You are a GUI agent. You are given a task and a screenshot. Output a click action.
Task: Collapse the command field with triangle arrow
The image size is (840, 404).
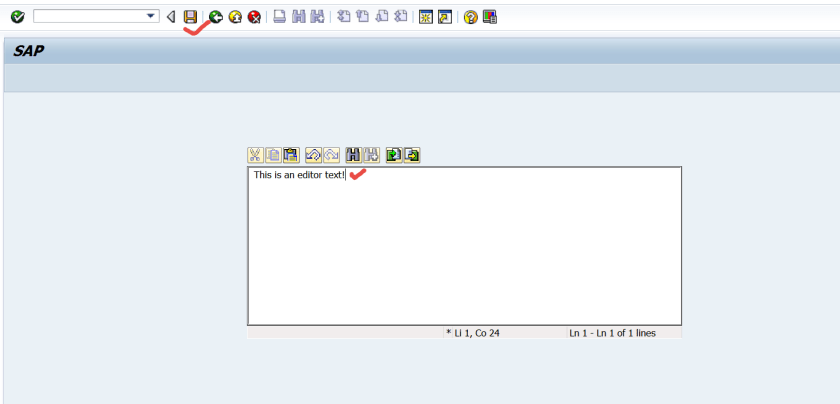pyautogui.click(x=171, y=17)
